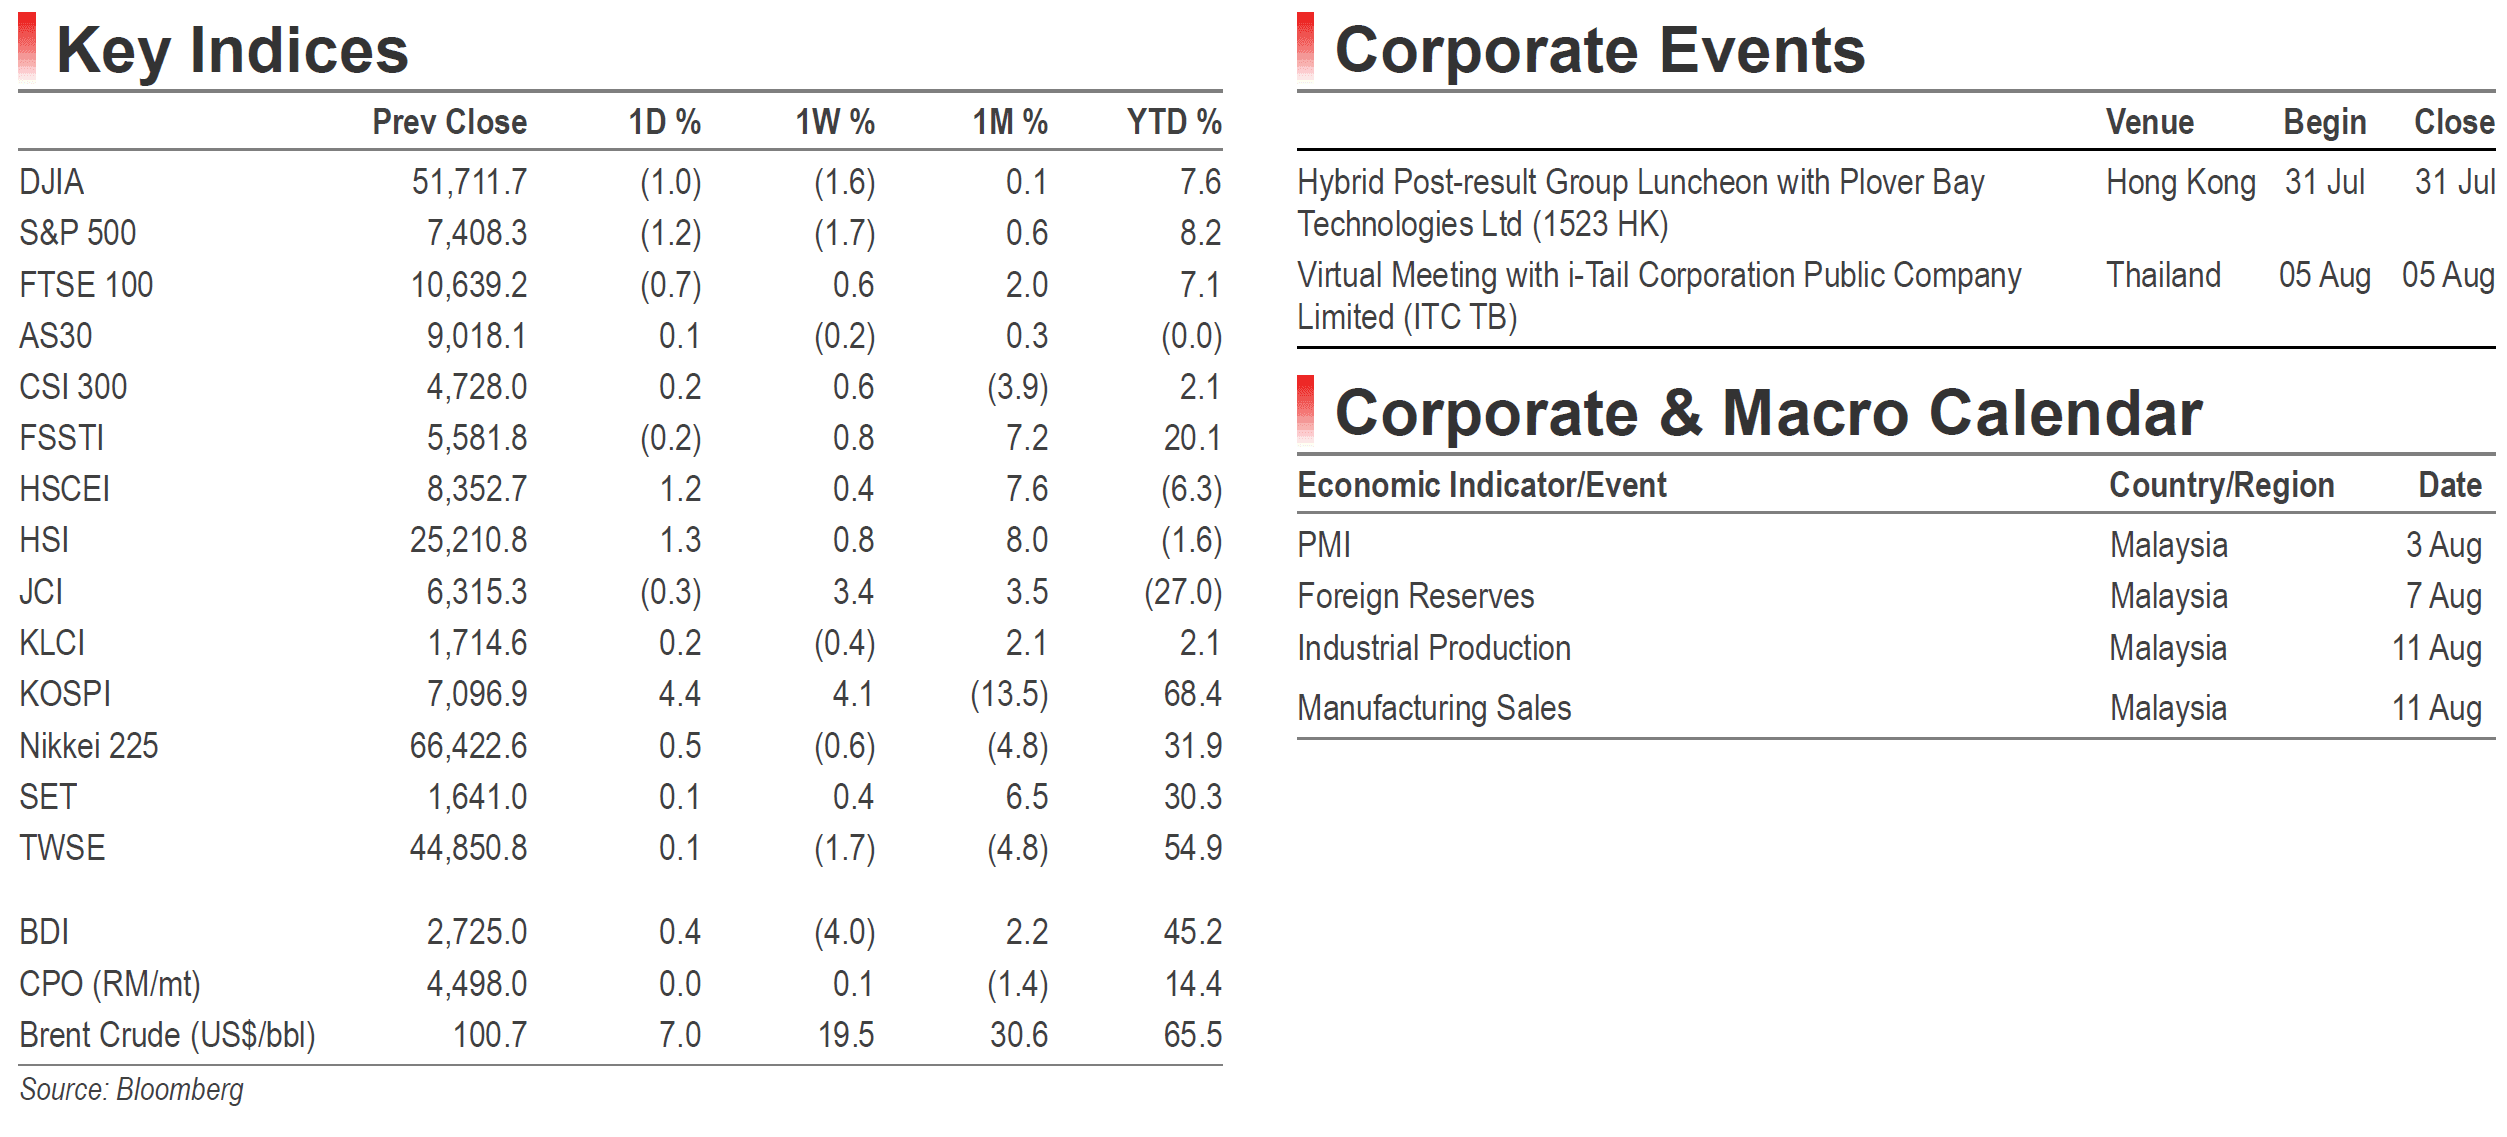This screenshot has width=2507, height=1137.
Task: Select the Industrial Production entry
Action: 1434,648
